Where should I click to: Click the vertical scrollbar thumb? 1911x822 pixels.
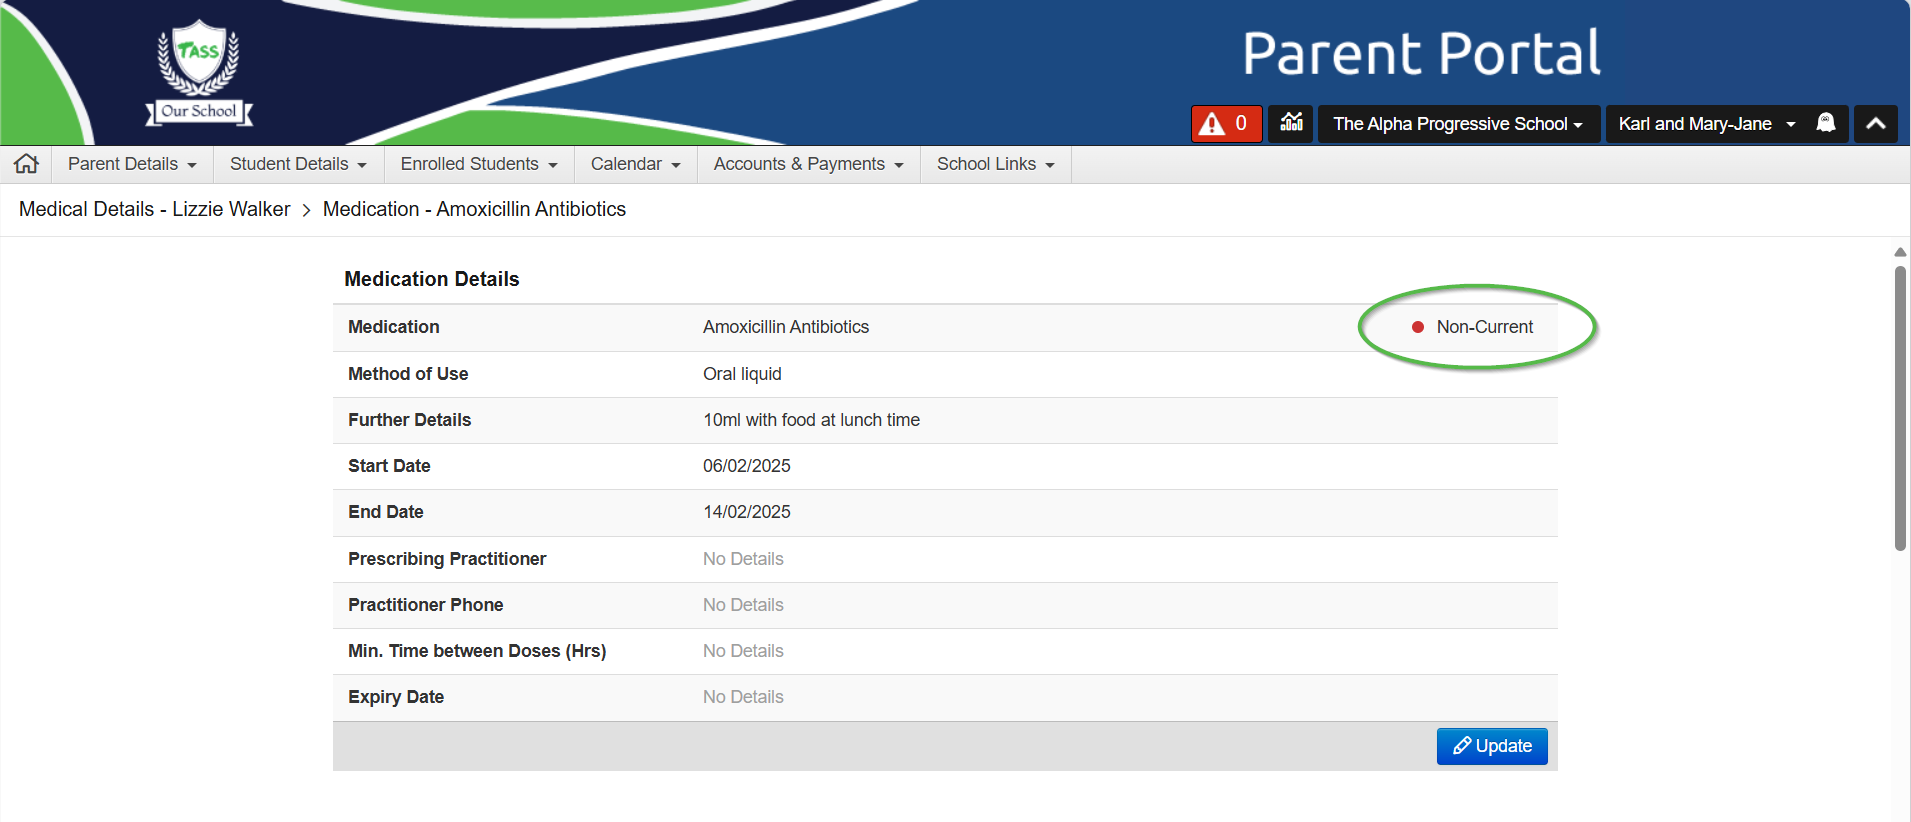click(1900, 407)
